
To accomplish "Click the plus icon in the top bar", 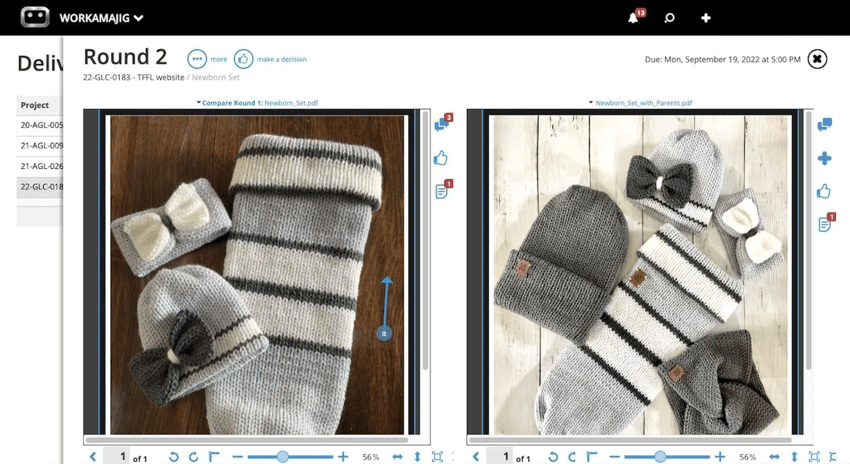I will tap(706, 18).
